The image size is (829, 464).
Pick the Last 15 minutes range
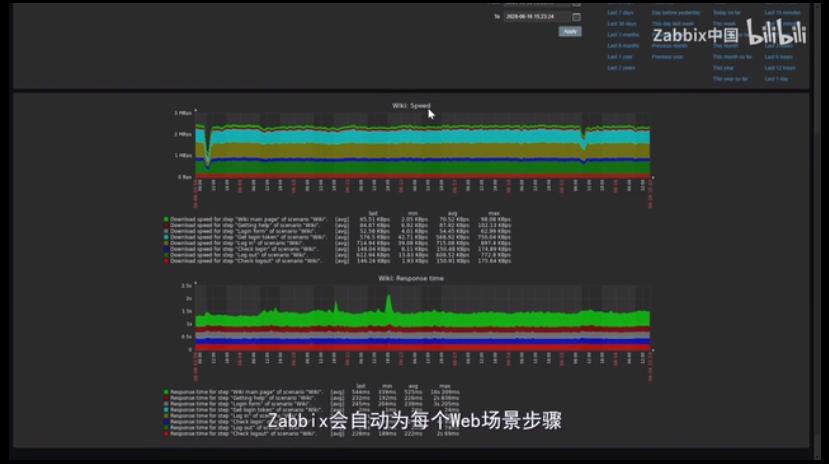pyautogui.click(x=782, y=13)
